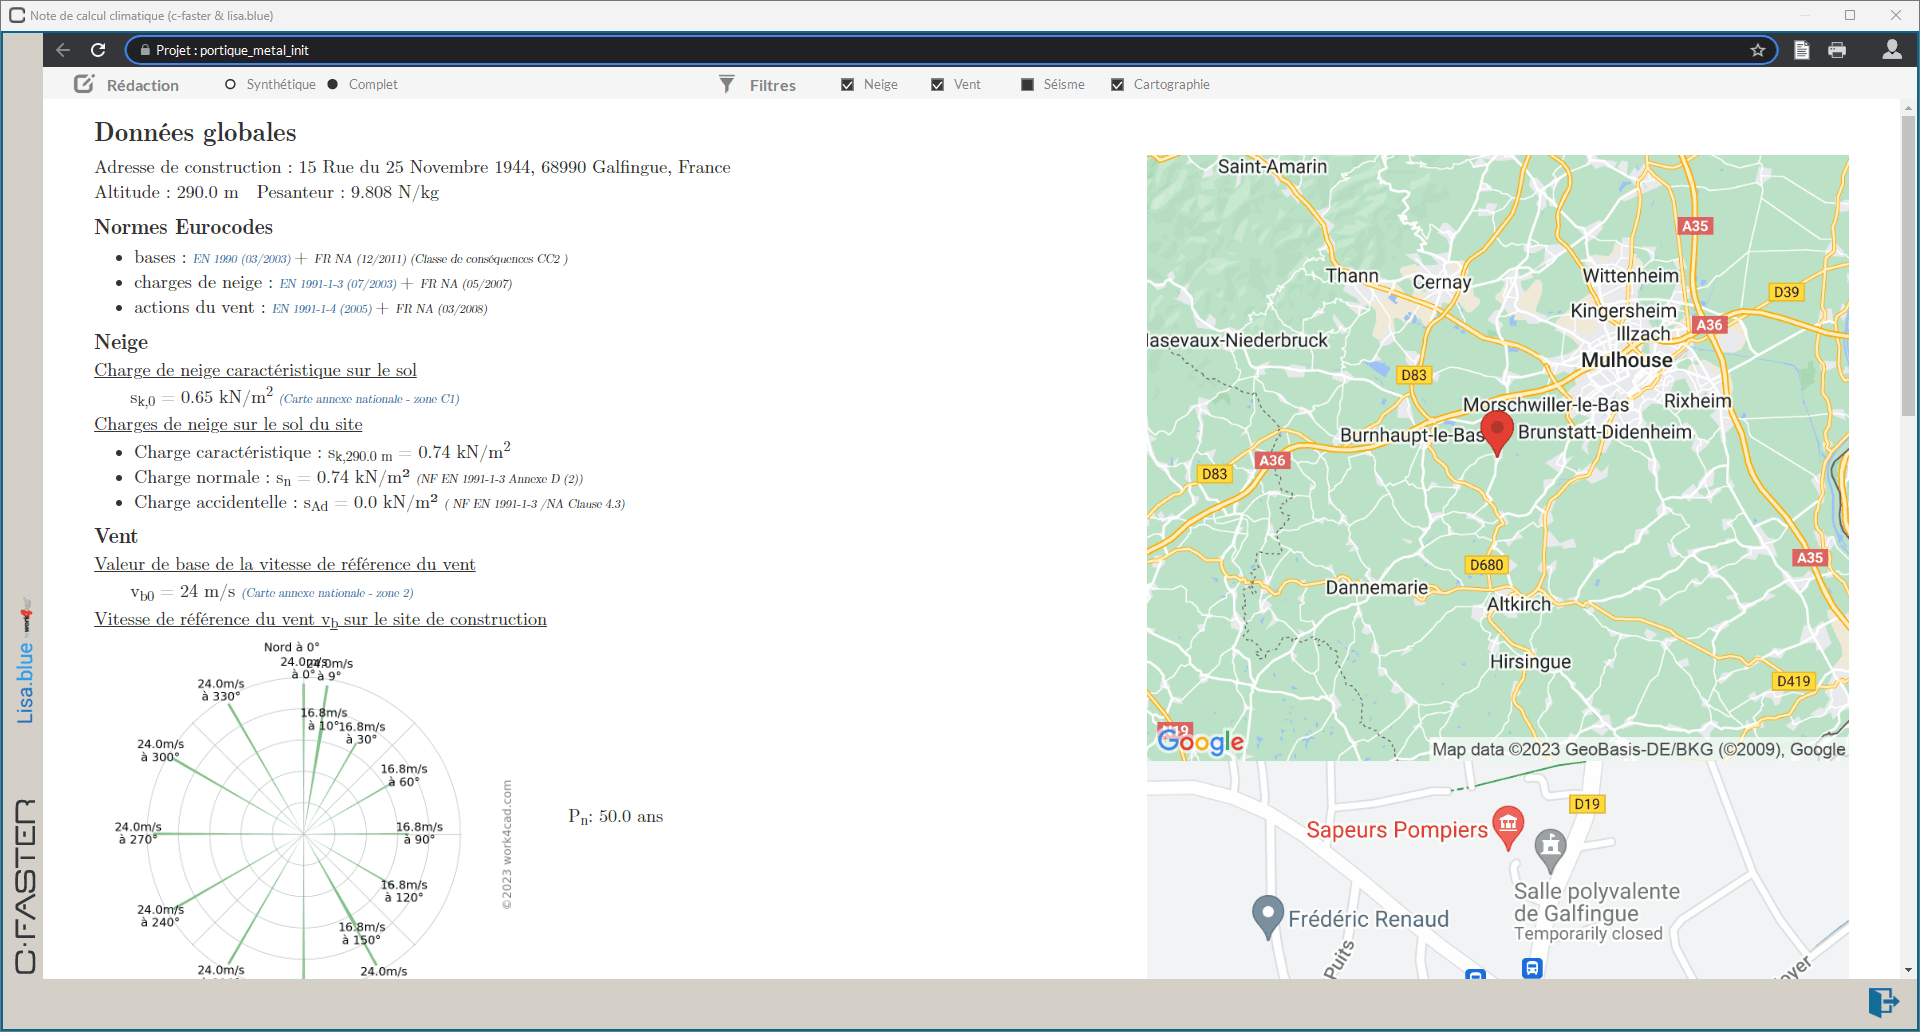This screenshot has width=1920, height=1032.
Task: Toggle the Neige filter checkbox
Action: (847, 84)
